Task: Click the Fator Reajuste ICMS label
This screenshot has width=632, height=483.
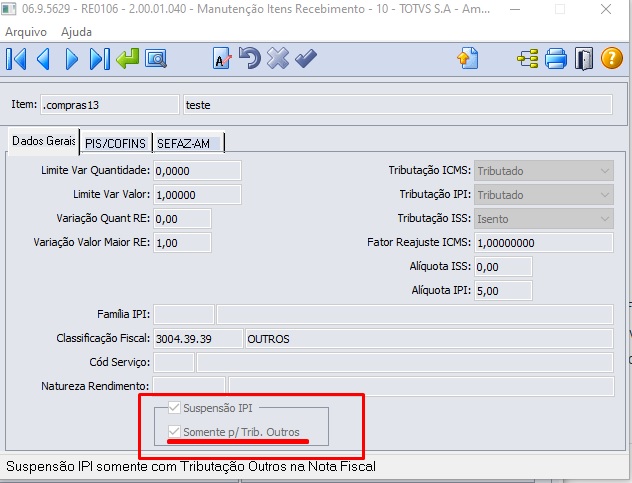Action: [419, 242]
